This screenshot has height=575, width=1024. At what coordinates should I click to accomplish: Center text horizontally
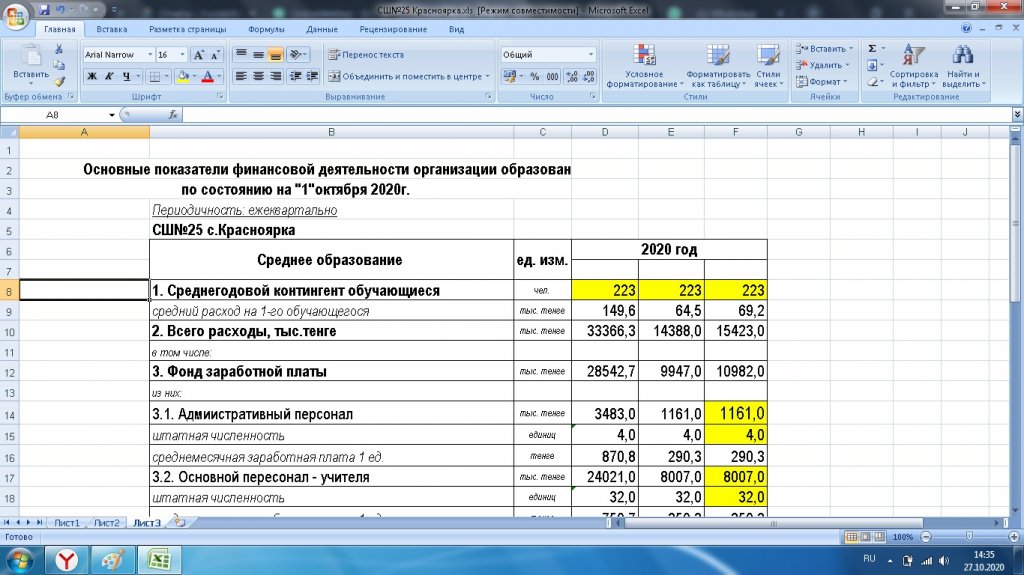258,76
